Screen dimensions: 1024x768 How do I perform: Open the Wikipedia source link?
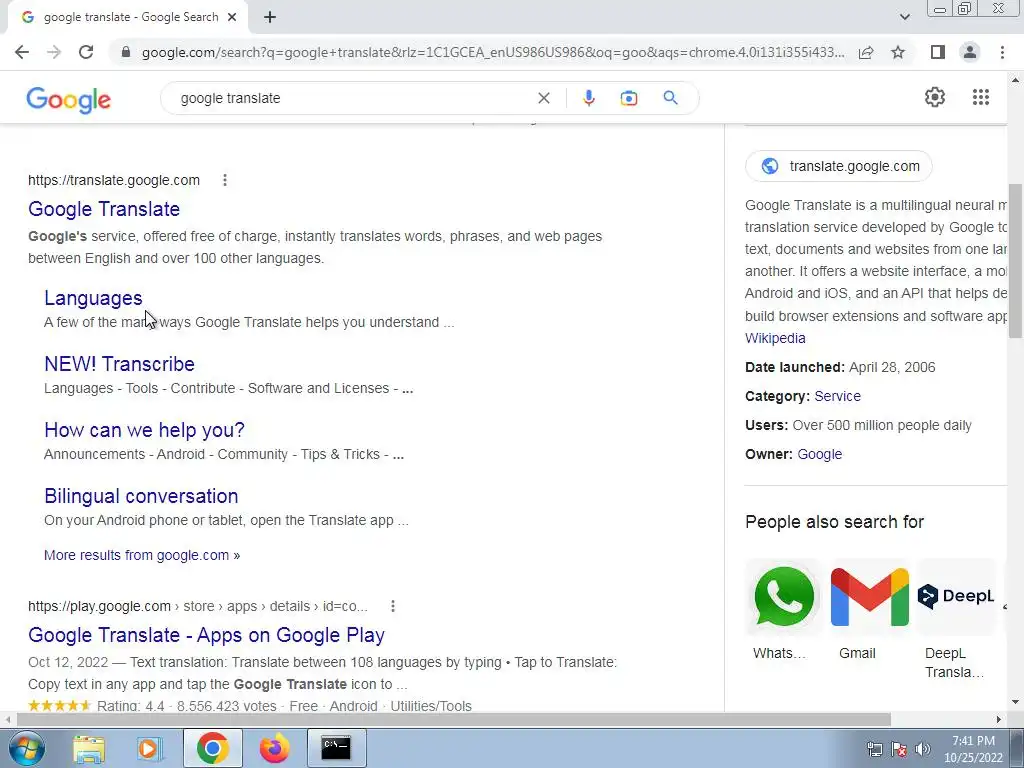tap(775, 338)
